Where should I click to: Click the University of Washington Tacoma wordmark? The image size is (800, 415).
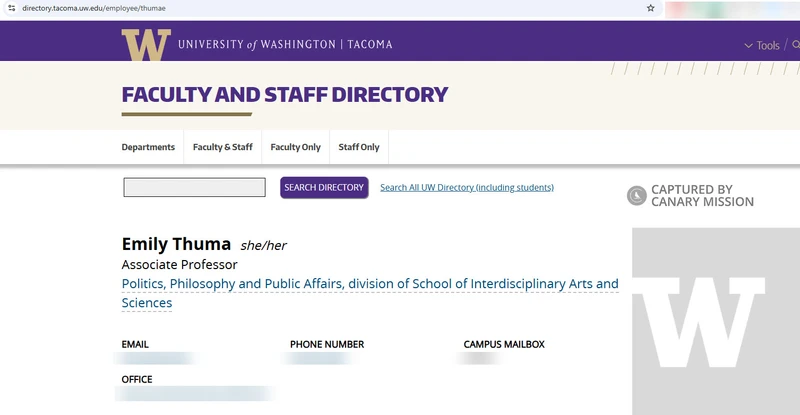pos(285,45)
